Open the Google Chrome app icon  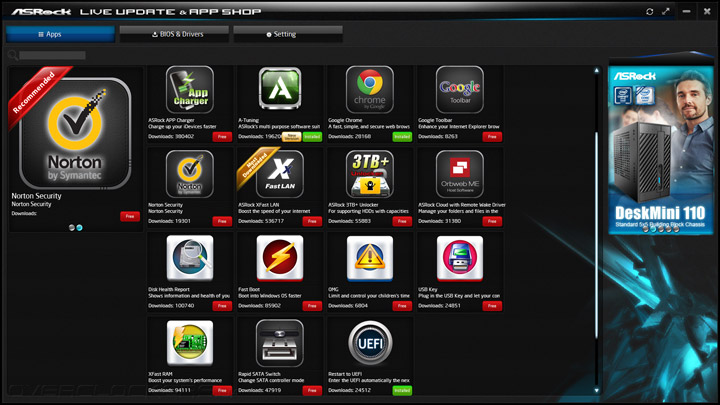[x=370, y=90]
